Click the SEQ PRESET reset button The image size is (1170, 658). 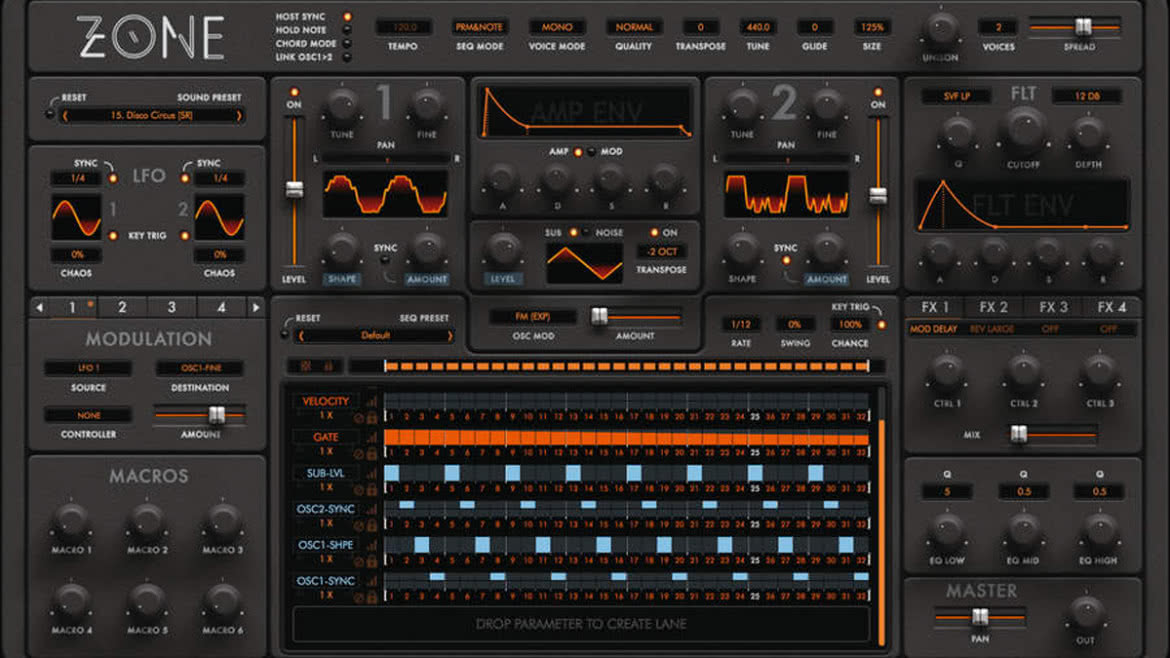284,334
